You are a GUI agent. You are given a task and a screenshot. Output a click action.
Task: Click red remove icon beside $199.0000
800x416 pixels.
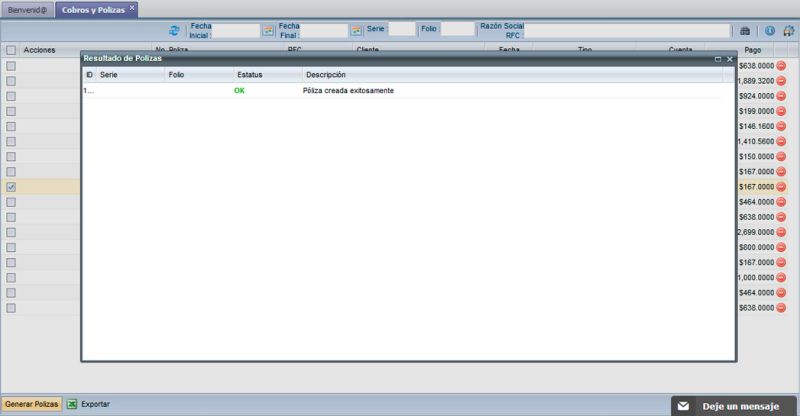tap(782, 111)
